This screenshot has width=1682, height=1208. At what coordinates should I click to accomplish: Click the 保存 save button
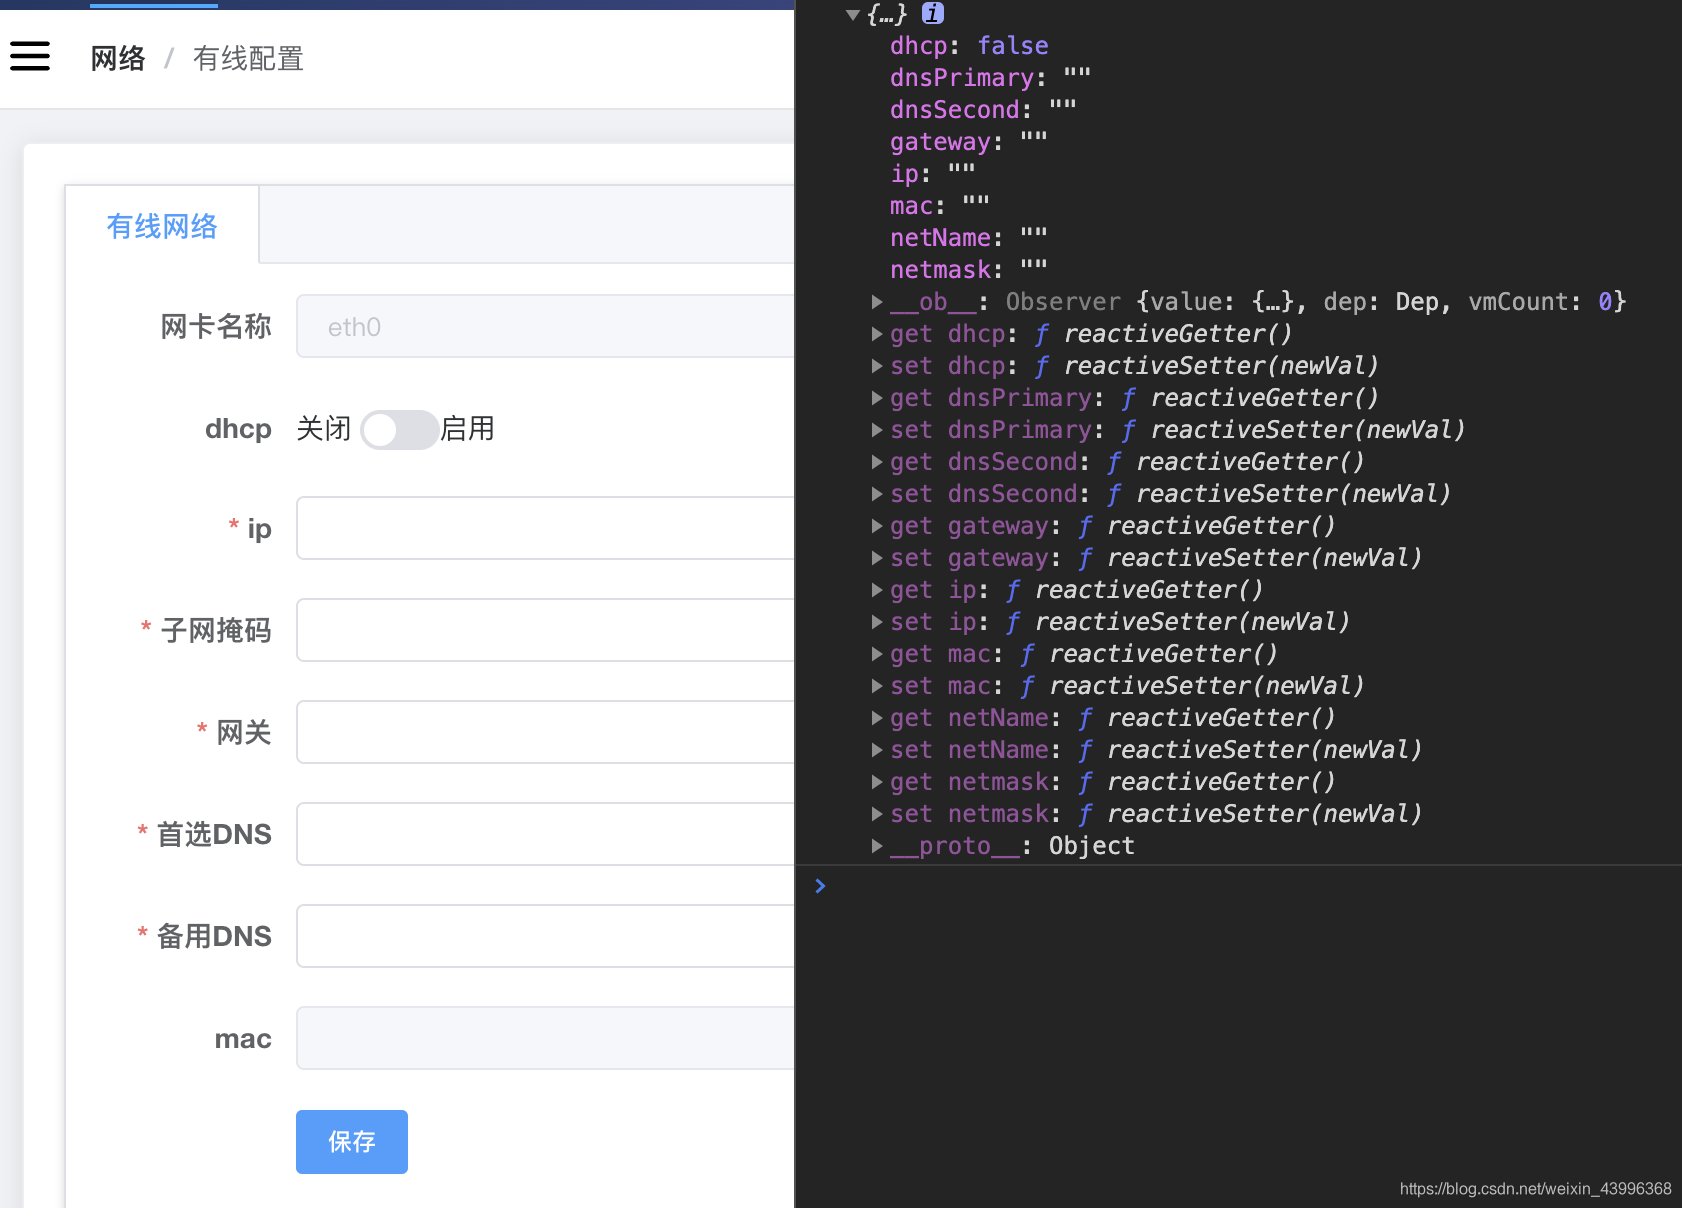352,1141
